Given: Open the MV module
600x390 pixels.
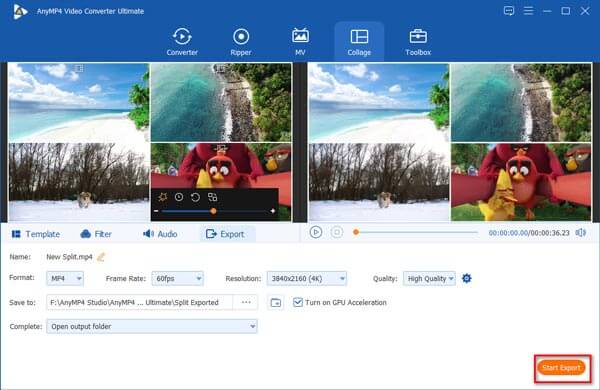Looking at the screenshot, I should [300, 42].
